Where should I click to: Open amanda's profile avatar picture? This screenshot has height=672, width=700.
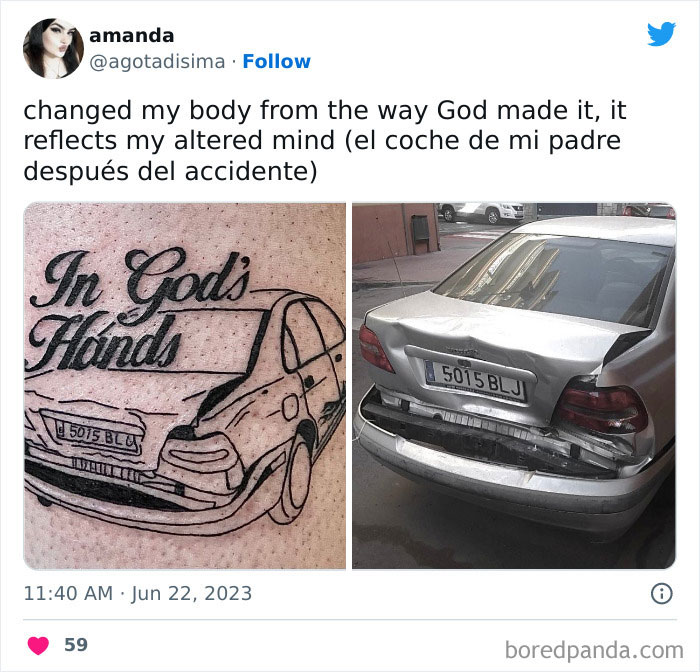[53, 48]
